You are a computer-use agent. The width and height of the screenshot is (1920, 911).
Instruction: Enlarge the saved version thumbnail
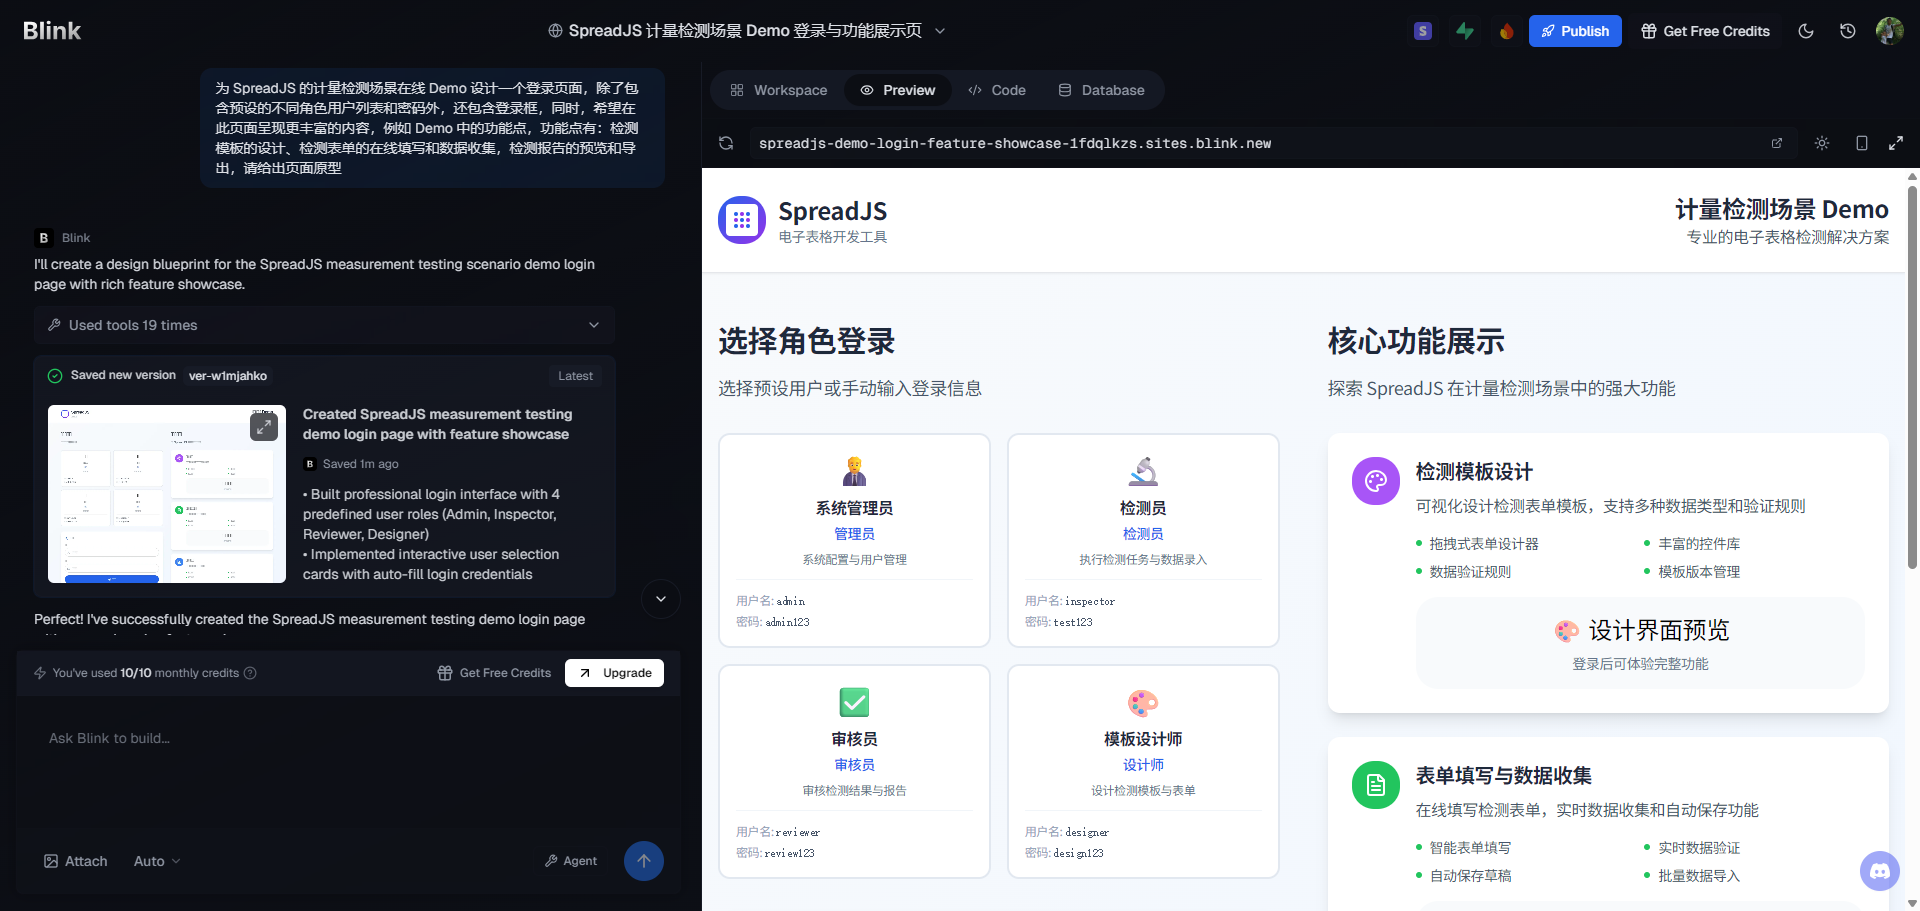(x=167, y=494)
